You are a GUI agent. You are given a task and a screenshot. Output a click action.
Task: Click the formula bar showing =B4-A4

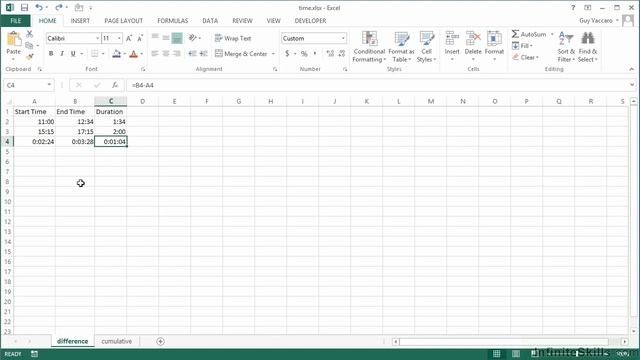(378, 85)
